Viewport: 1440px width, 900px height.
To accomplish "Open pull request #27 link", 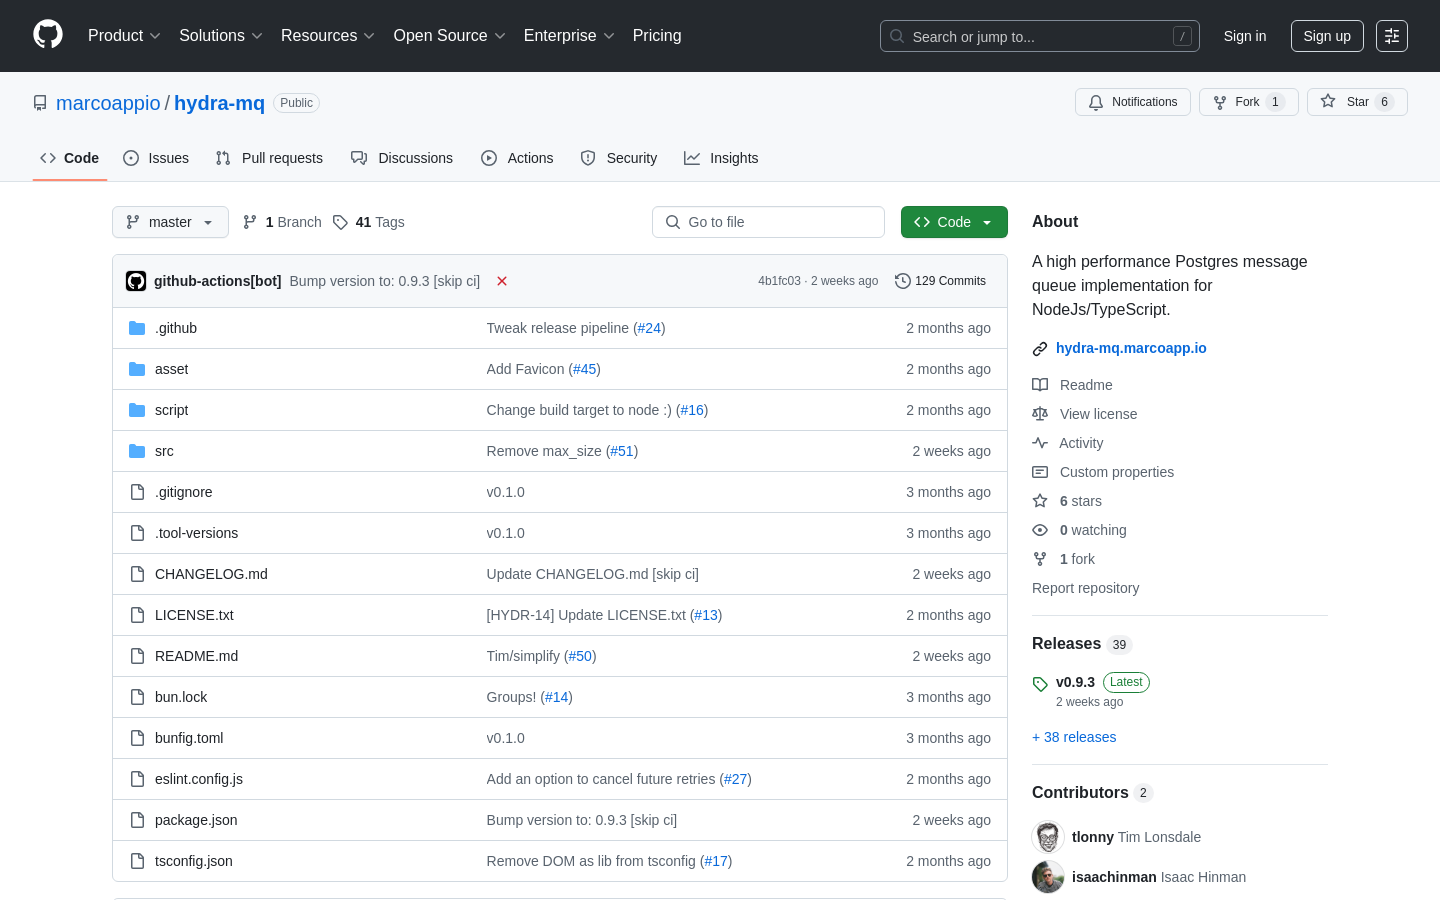I will [x=735, y=779].
